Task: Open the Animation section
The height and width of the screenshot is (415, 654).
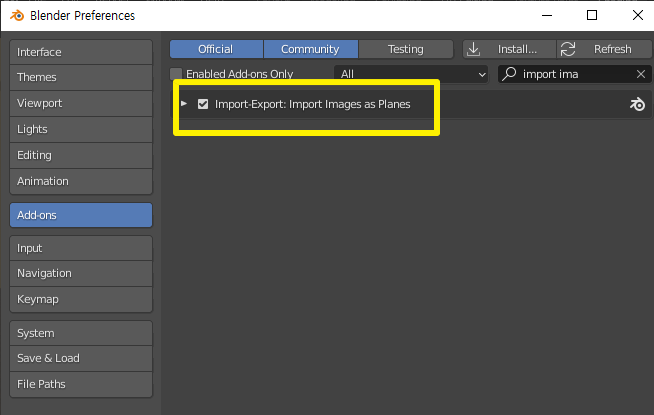Action: pyautogui.click(x=81, y=181)
